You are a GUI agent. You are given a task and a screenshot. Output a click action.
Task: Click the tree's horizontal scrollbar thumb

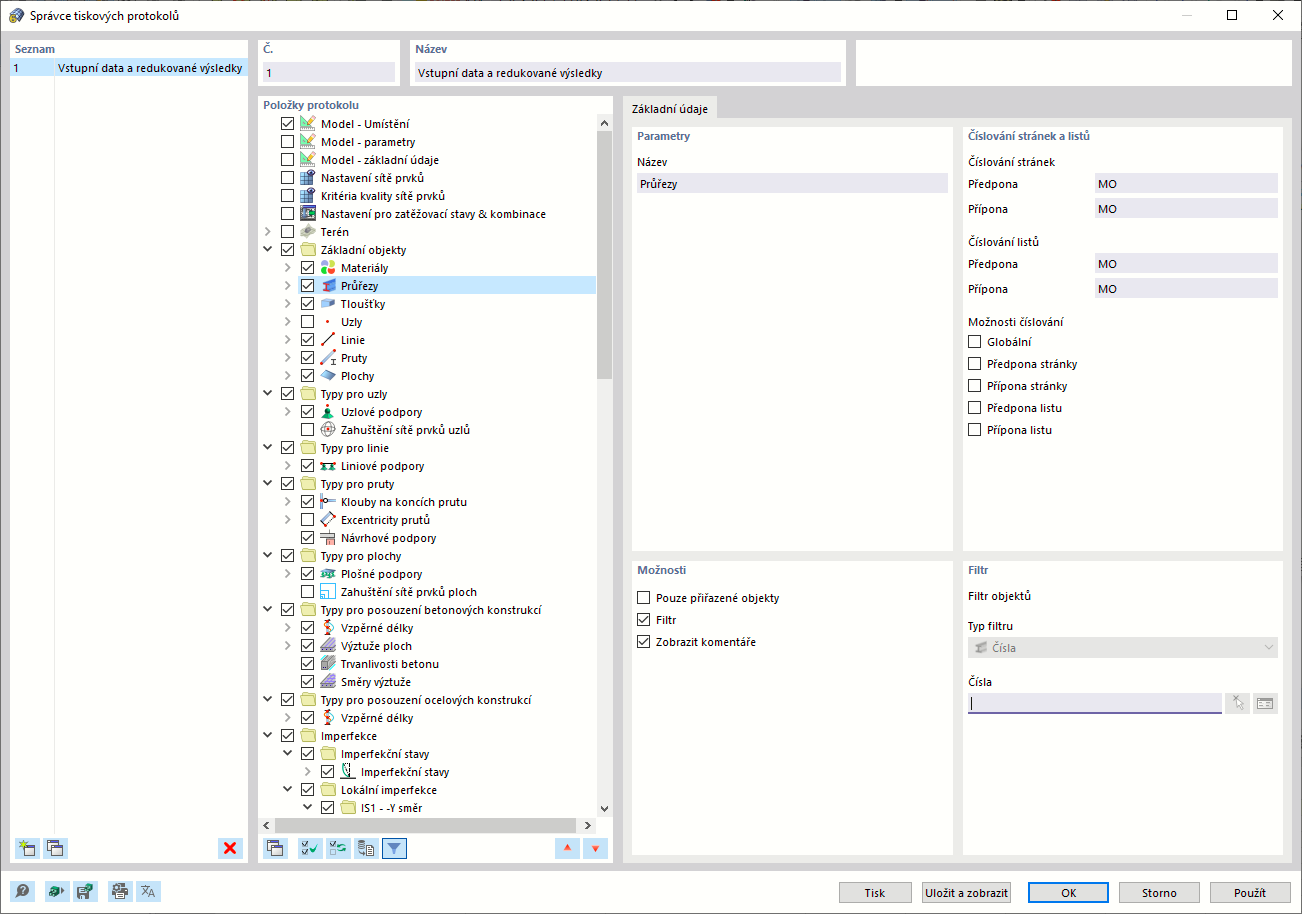point(426,825)
